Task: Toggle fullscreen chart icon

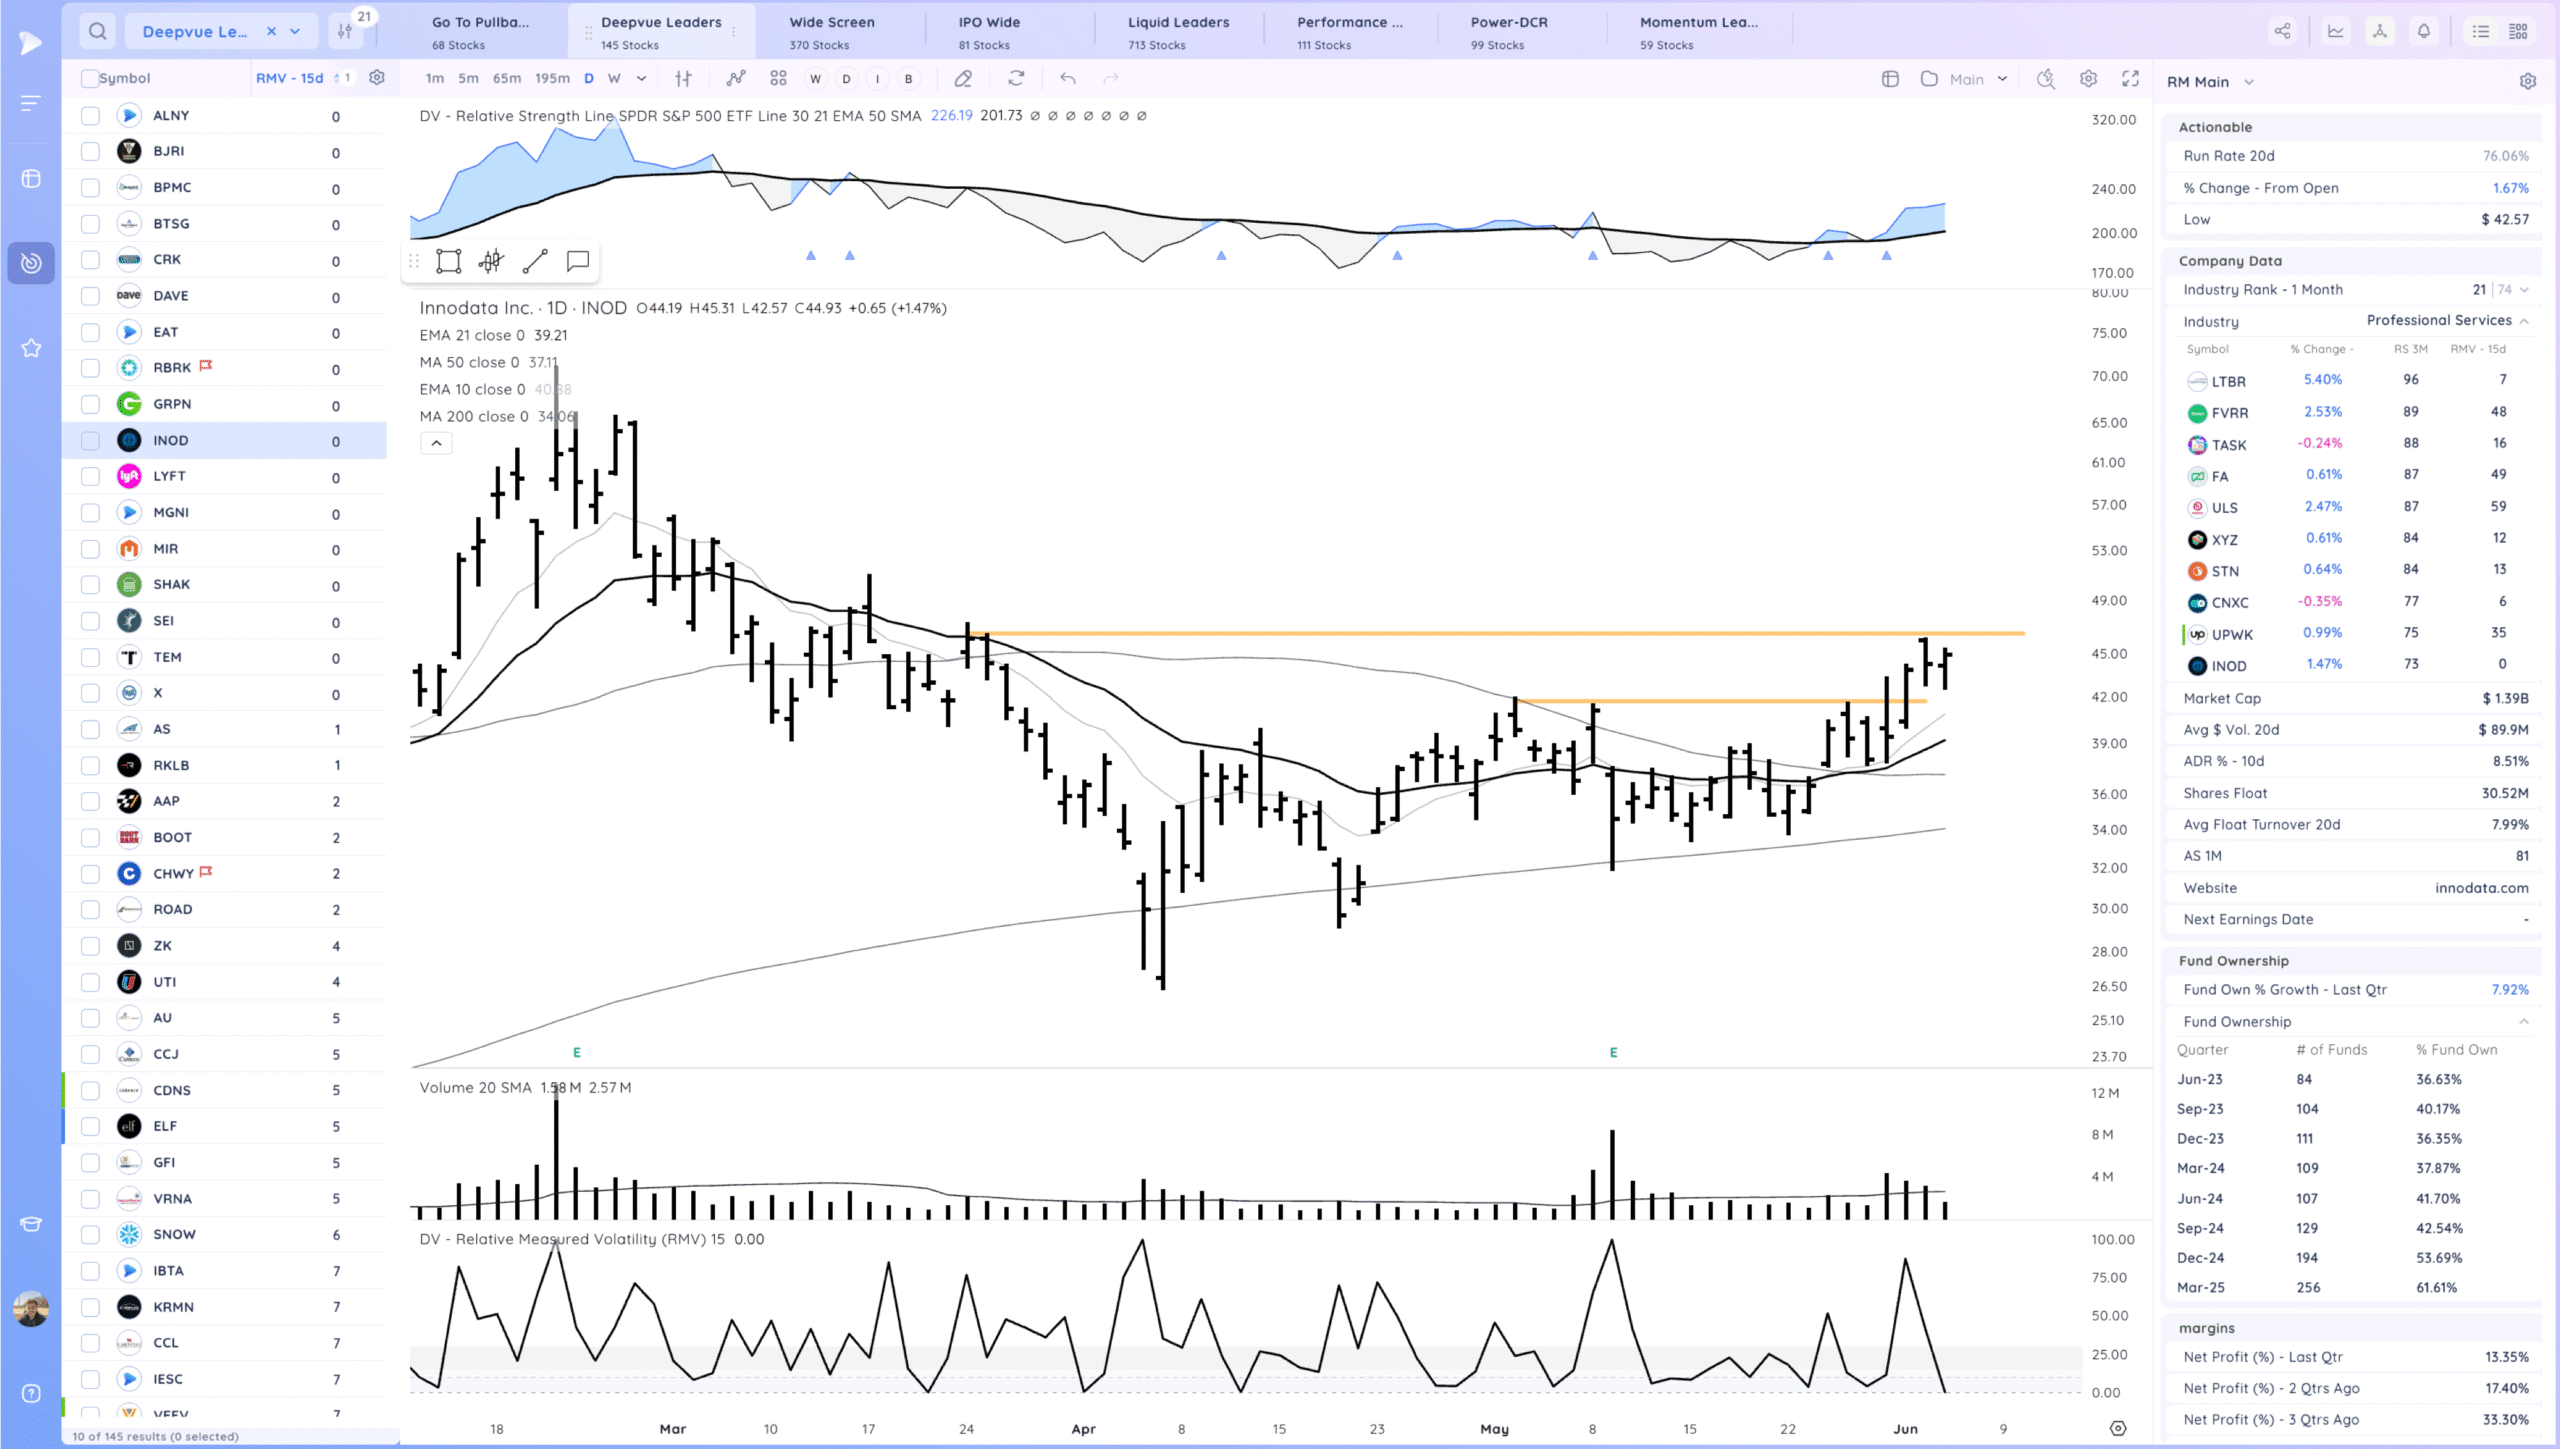Action: click(2130, 78)
